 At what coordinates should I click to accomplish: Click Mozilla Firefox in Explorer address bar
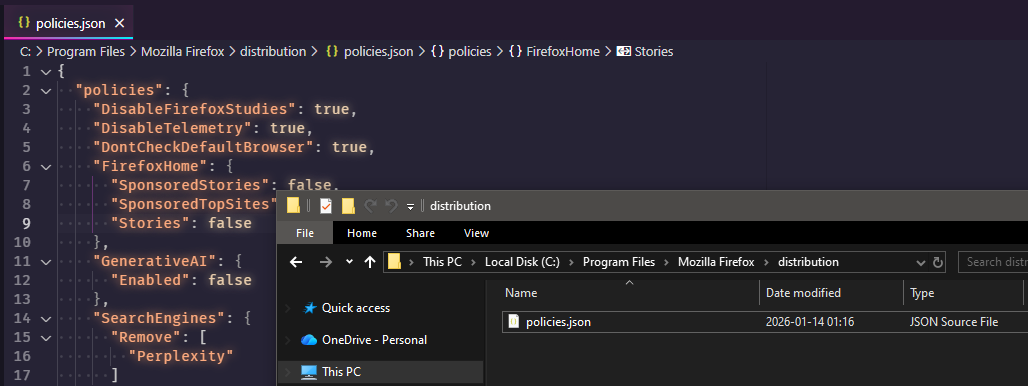(717, 262)
